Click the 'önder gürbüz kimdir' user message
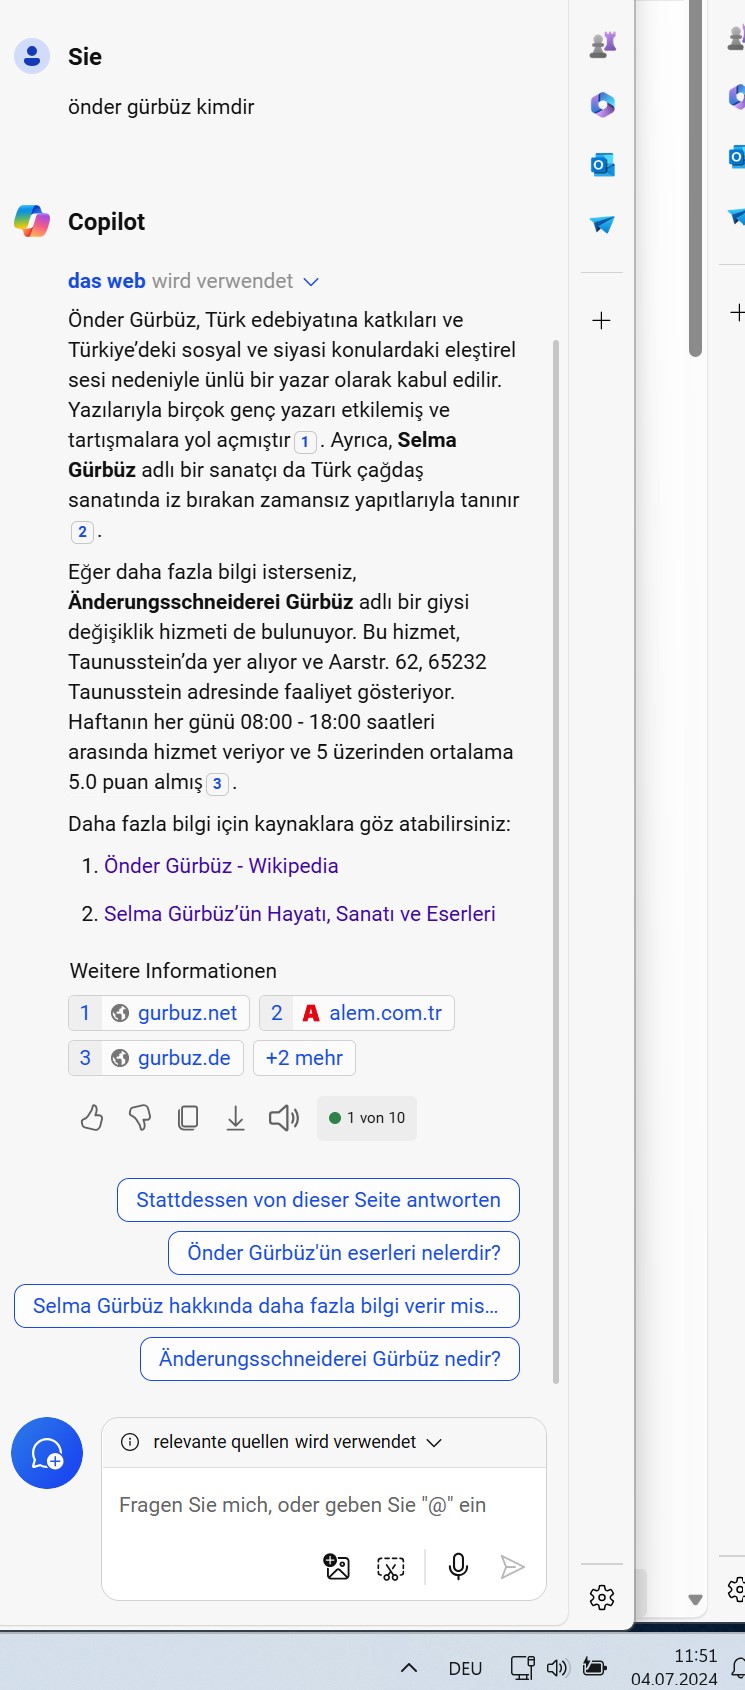This screenshot has height=1690, width=745. click(x=161, y=107)
